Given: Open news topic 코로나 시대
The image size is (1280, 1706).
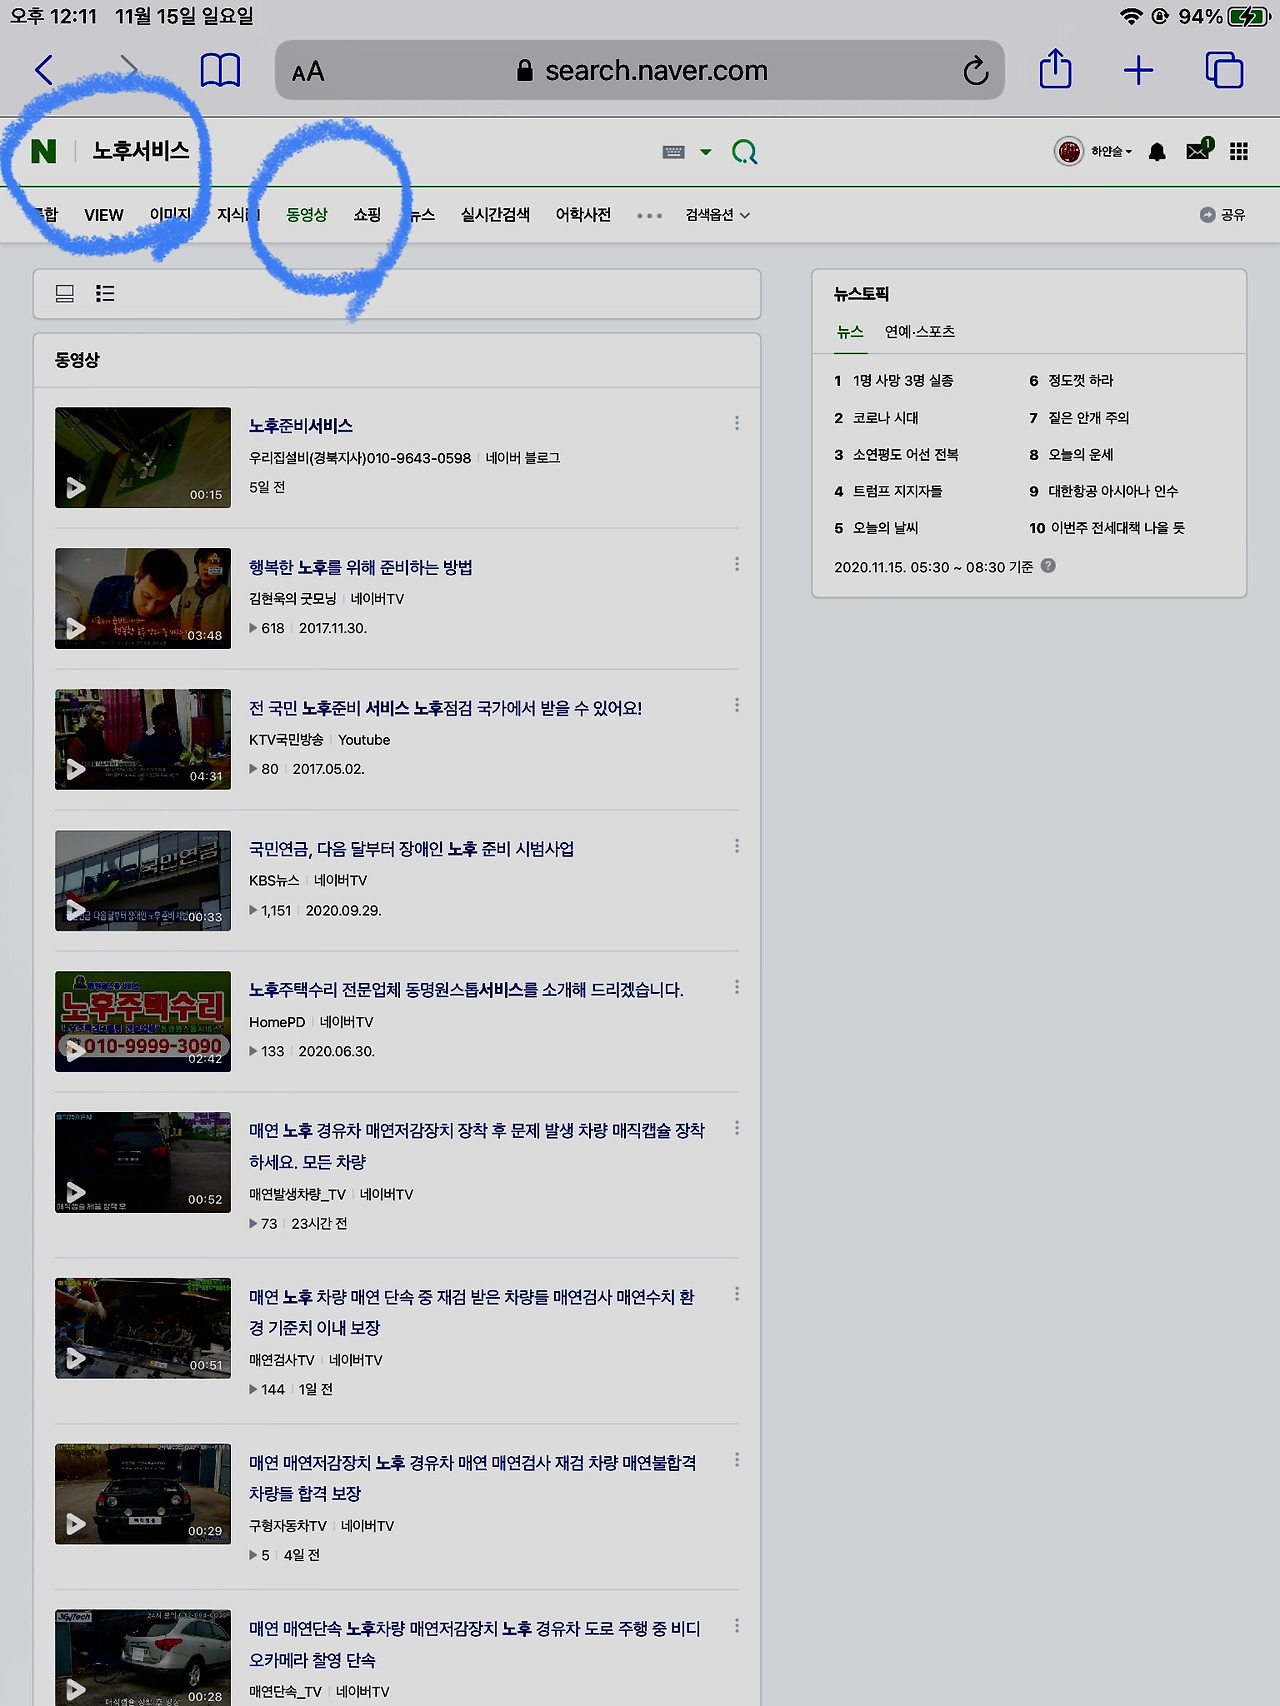Looking at the screenshot, I should tap(886, 418).
